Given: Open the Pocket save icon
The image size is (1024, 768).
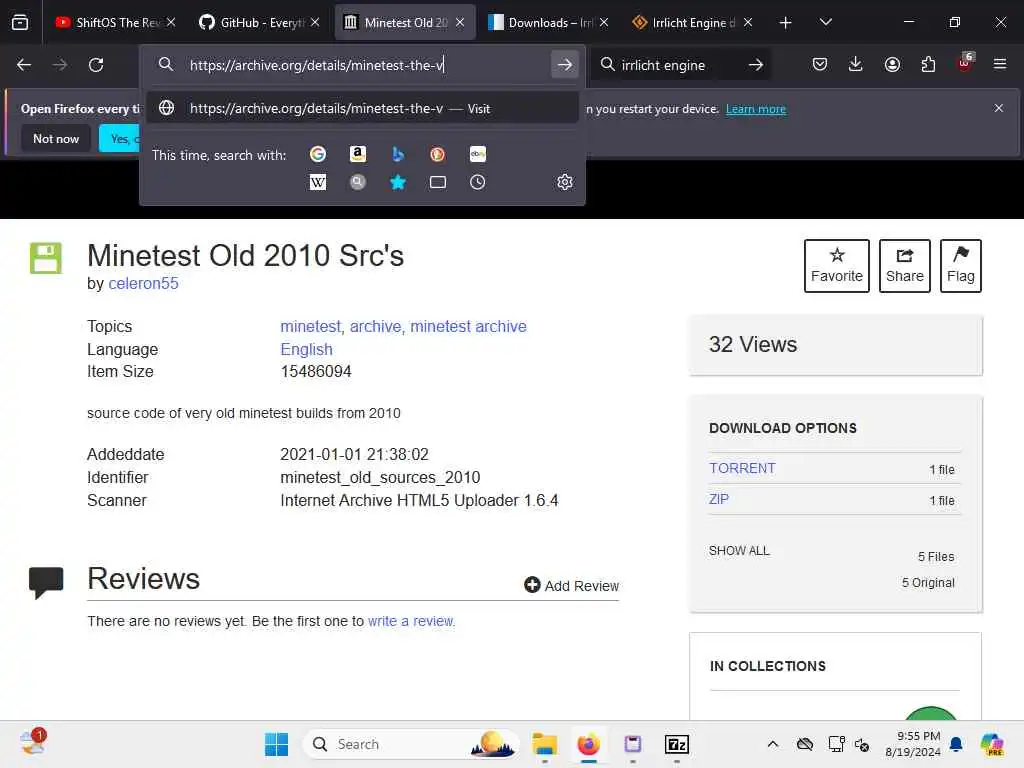Looking at the screenshot, I should coord(820,64).
